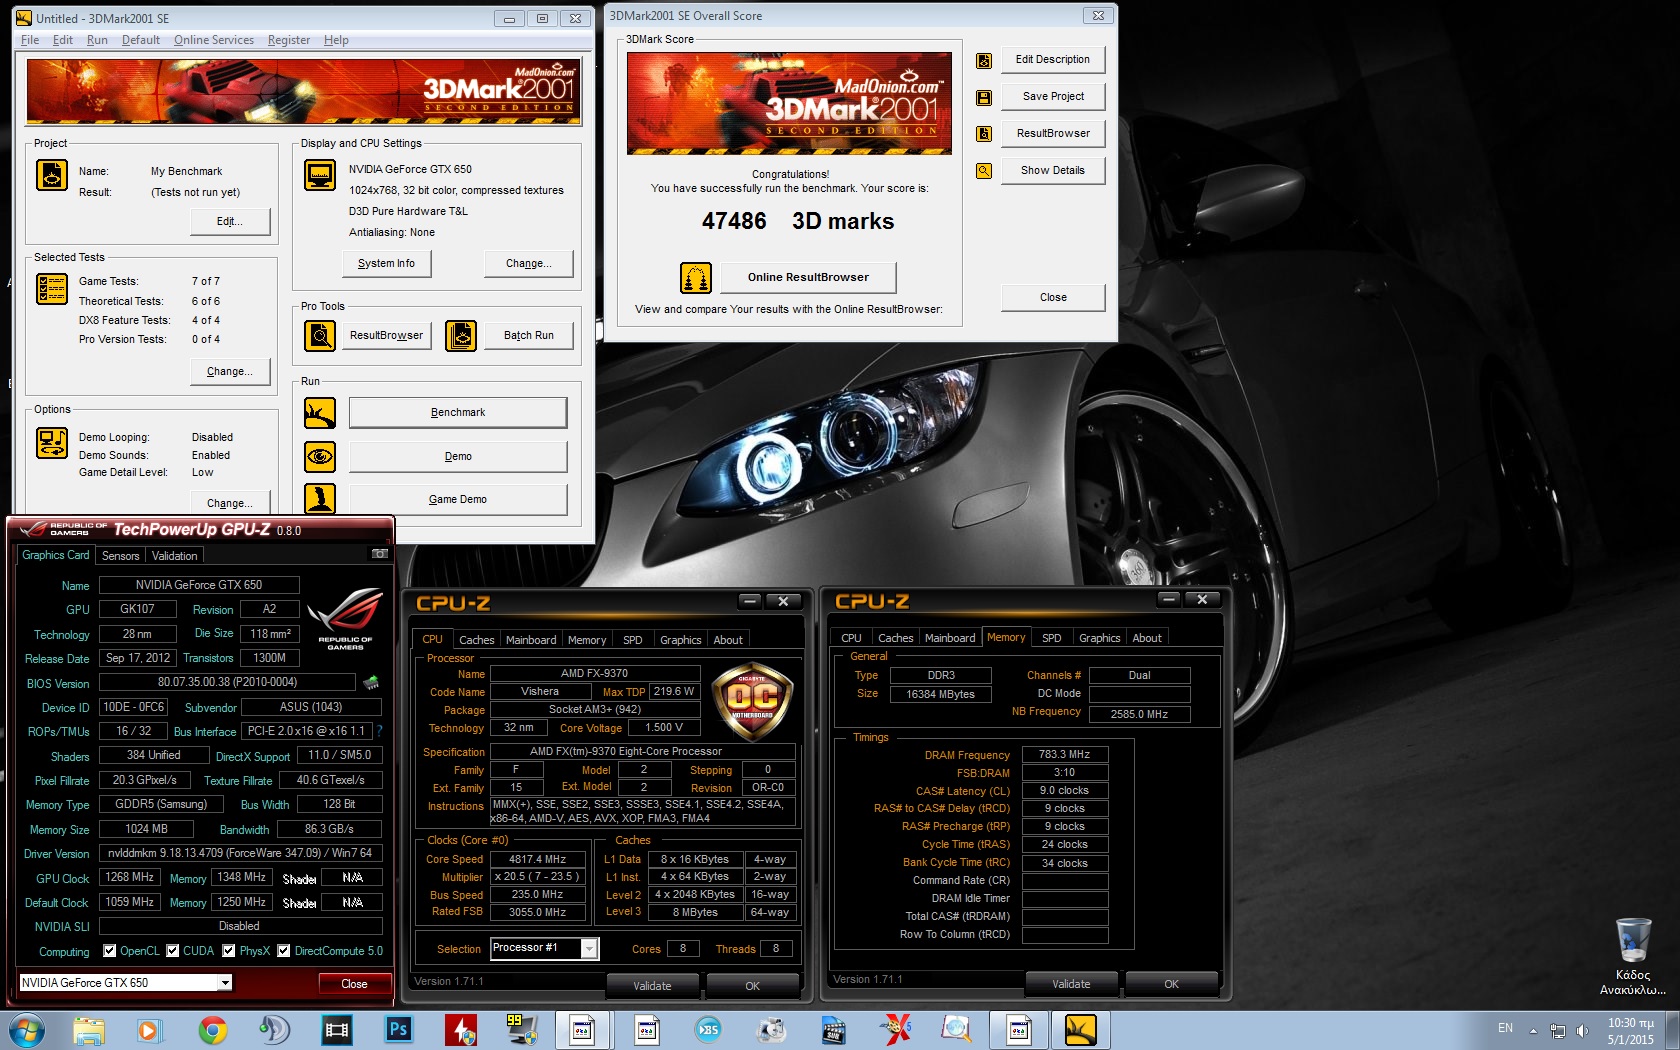Click the Batch Run button
This screenshot has height=1050, width=1680.
tap(529, 336)
